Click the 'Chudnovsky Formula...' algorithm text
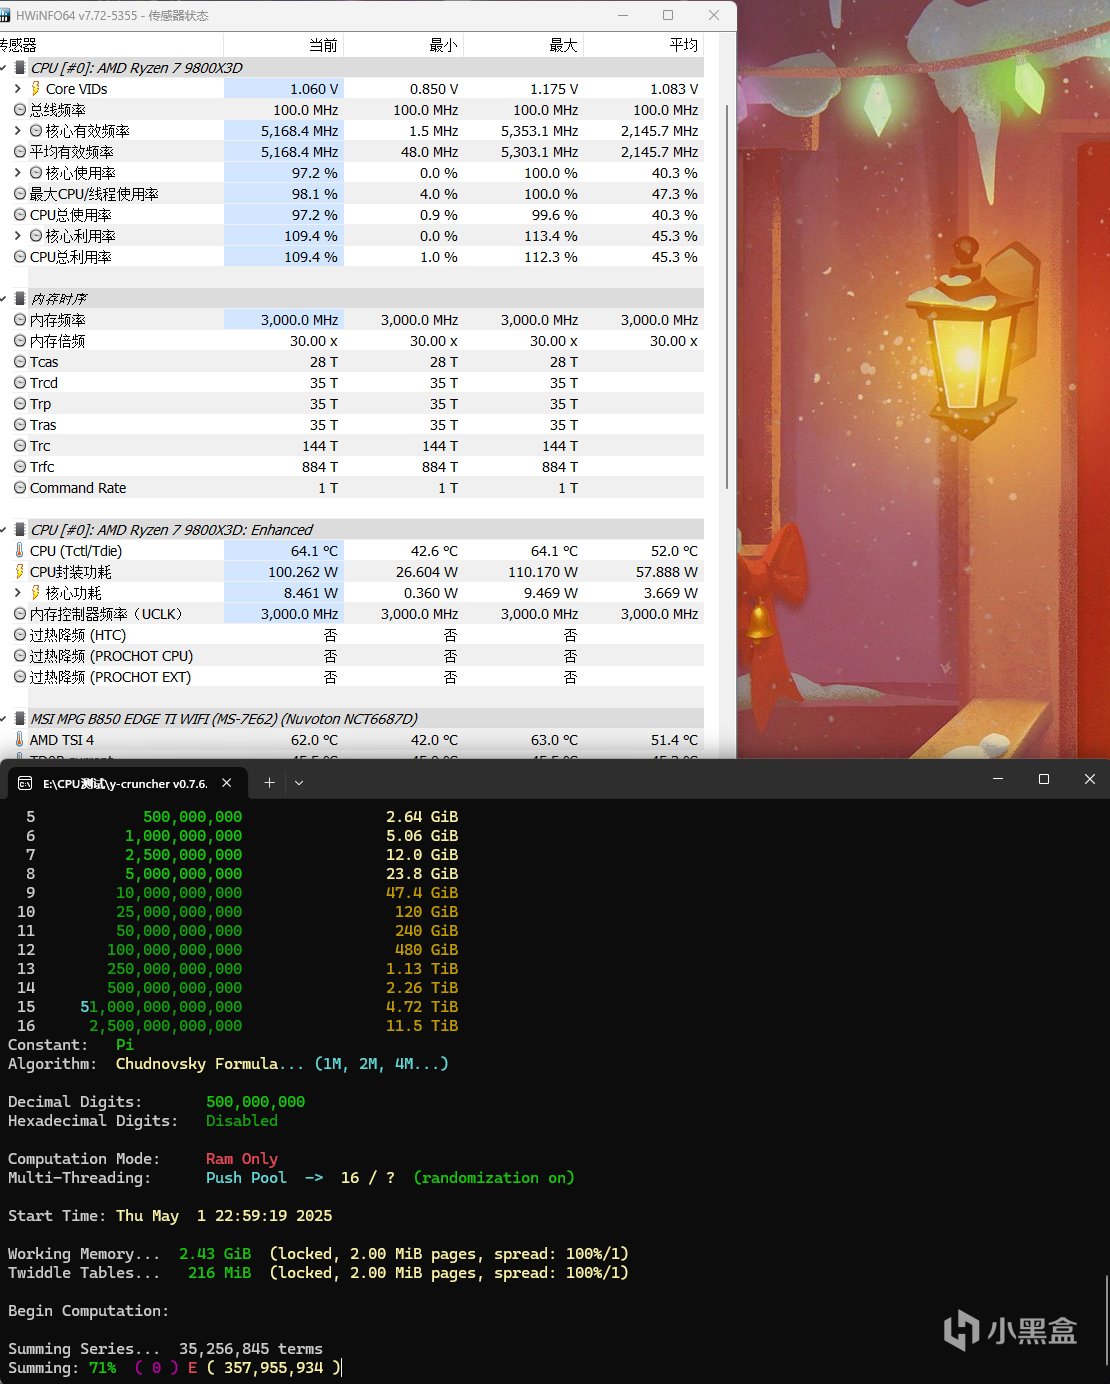The width and height of the screenshot is (1110, 1384). [210, 1064]
